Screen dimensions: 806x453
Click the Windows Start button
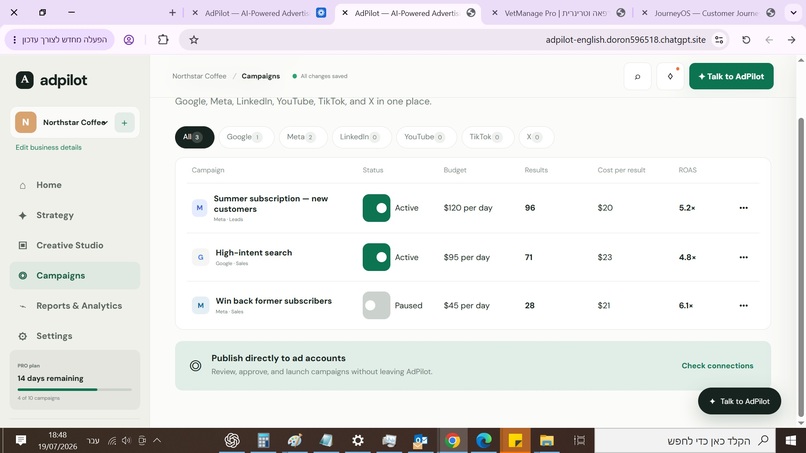click(x=791, y=441)
